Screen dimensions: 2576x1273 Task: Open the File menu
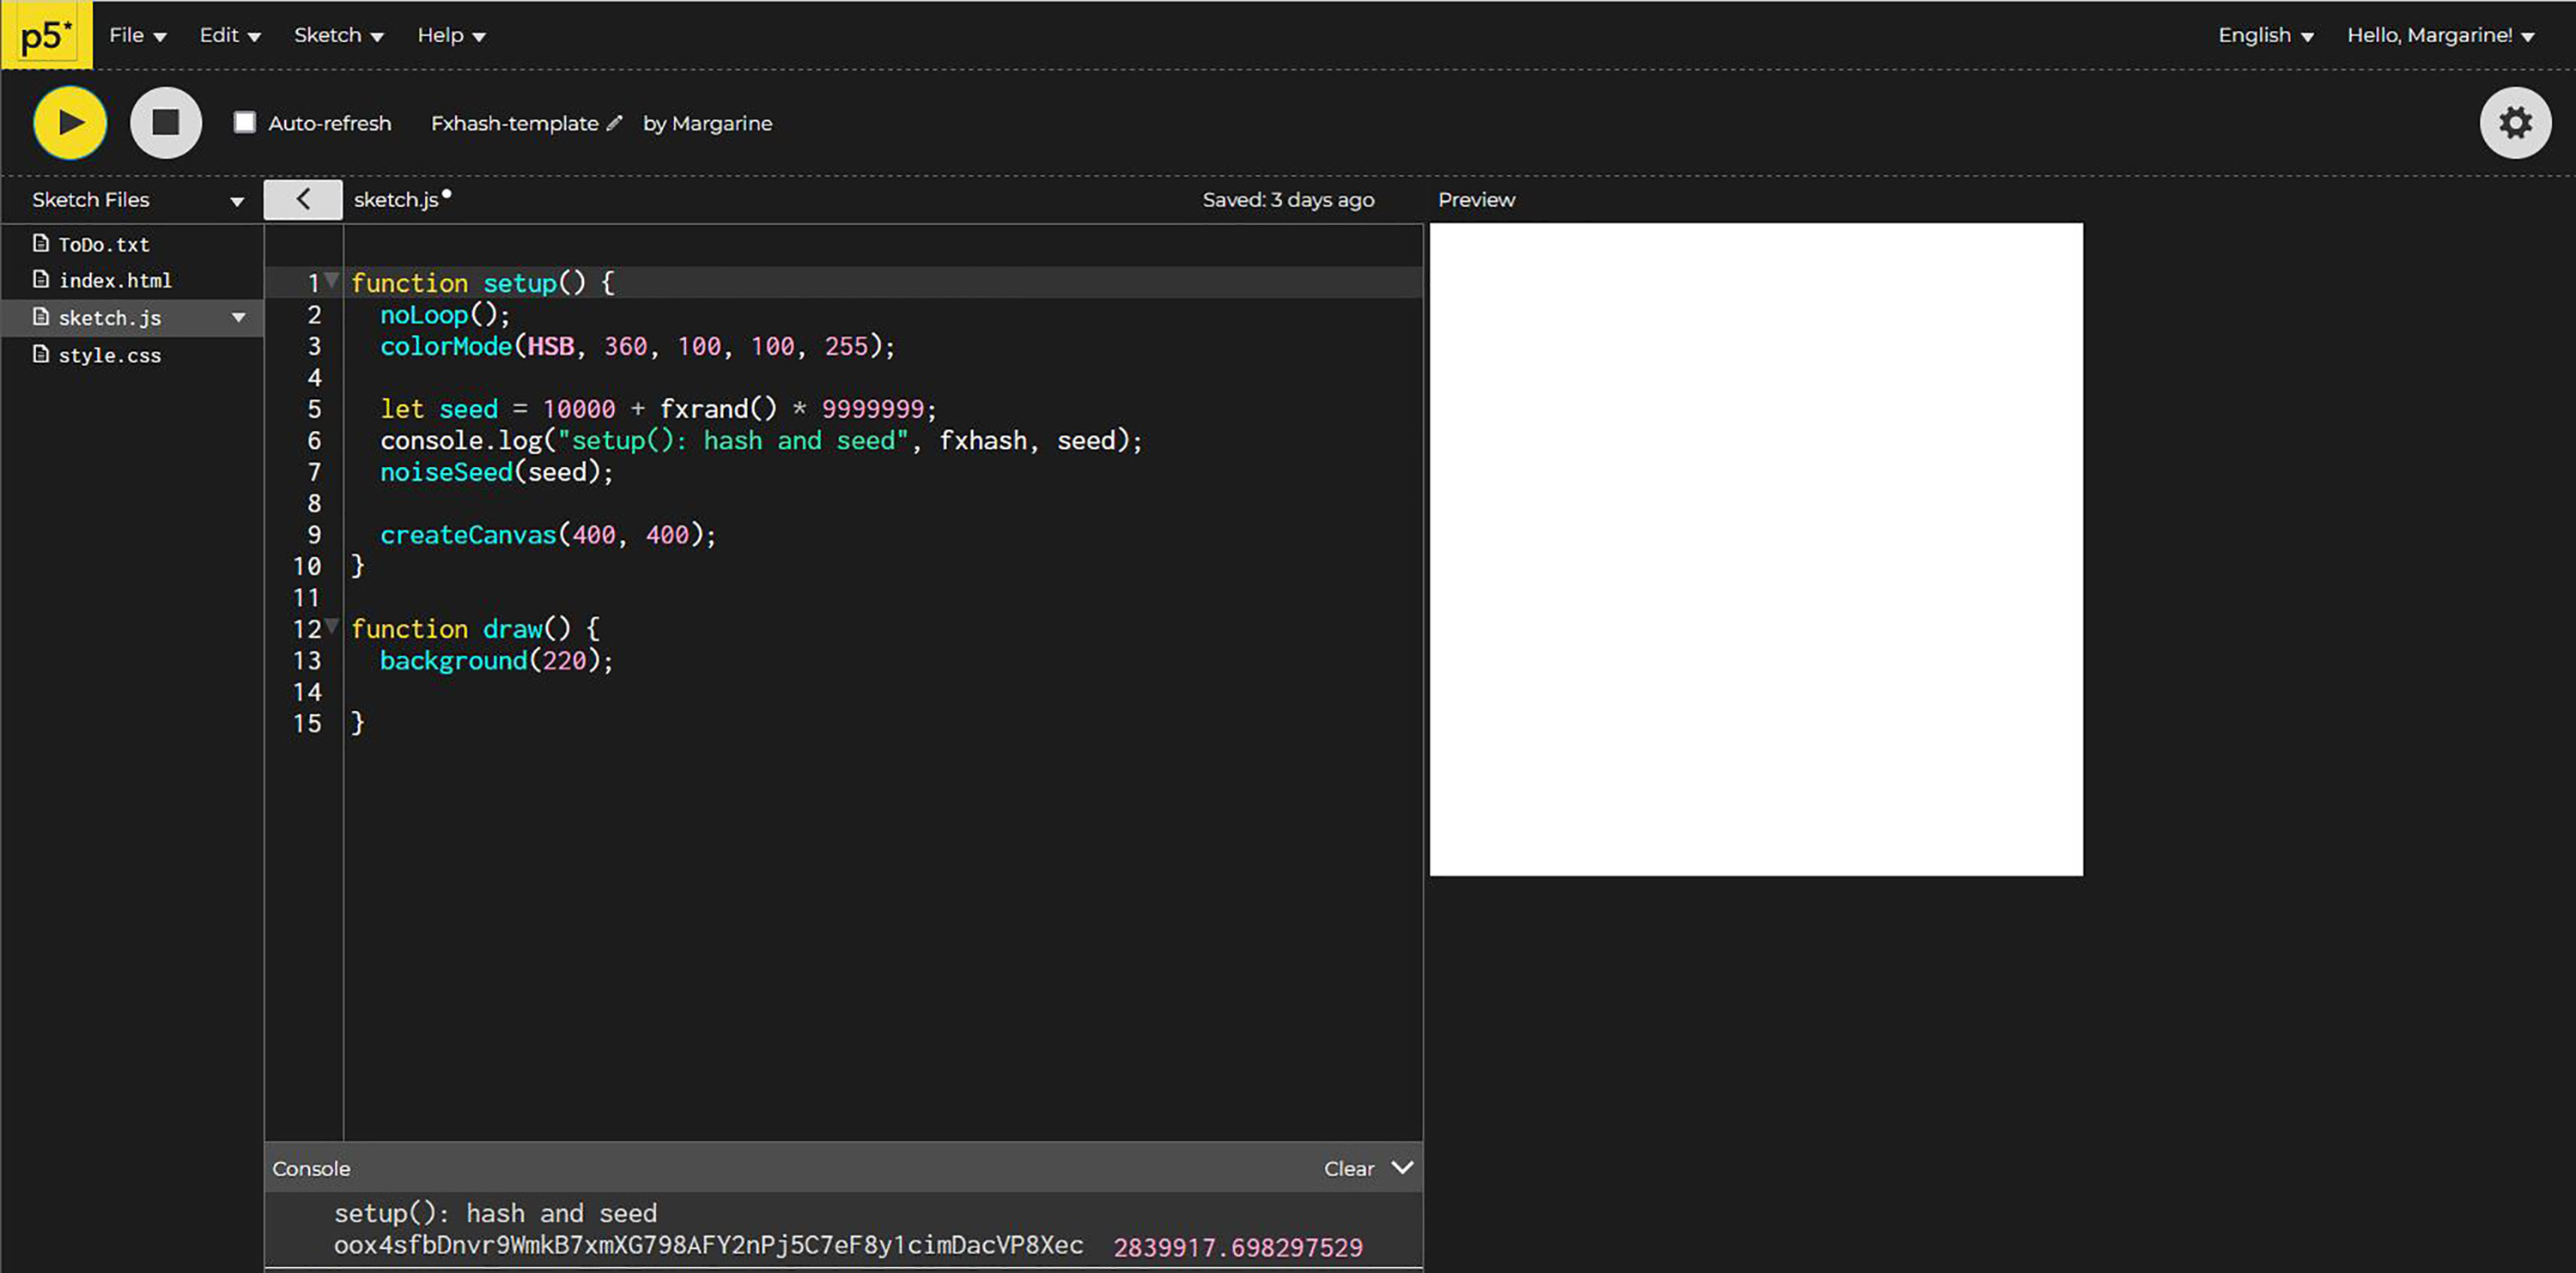[x=137, y=36]
